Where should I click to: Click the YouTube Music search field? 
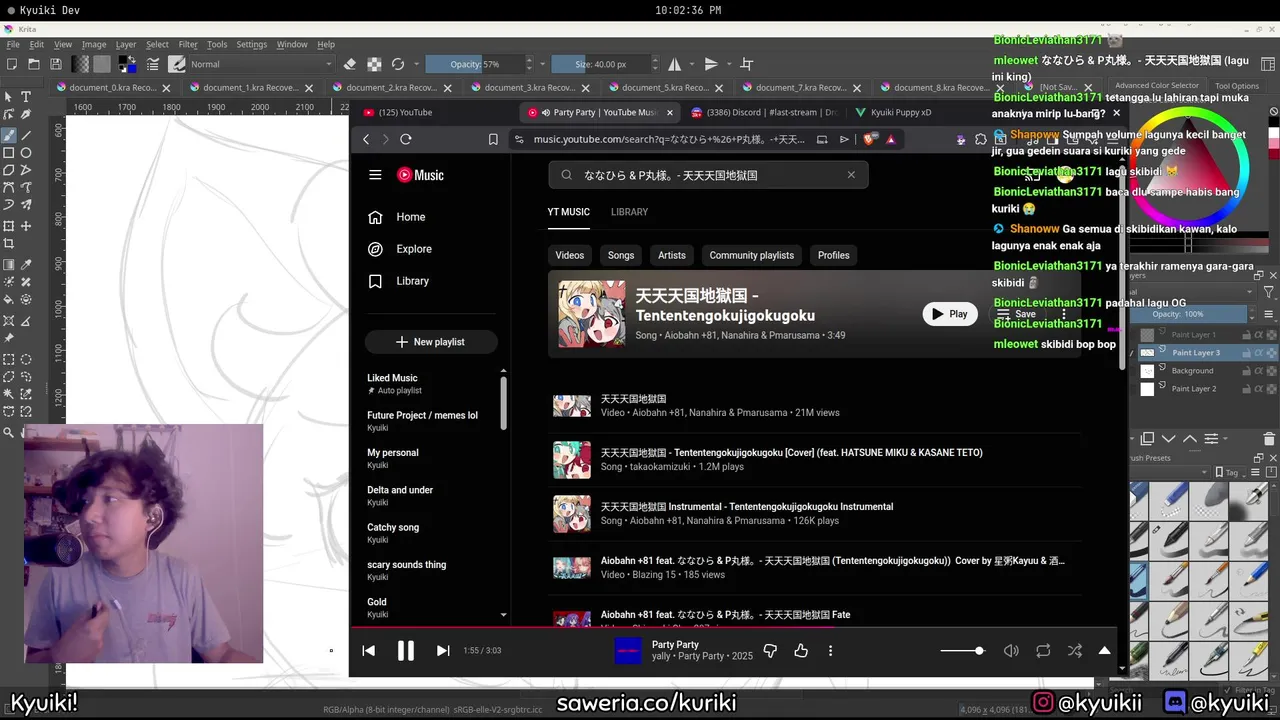point(708,175)
